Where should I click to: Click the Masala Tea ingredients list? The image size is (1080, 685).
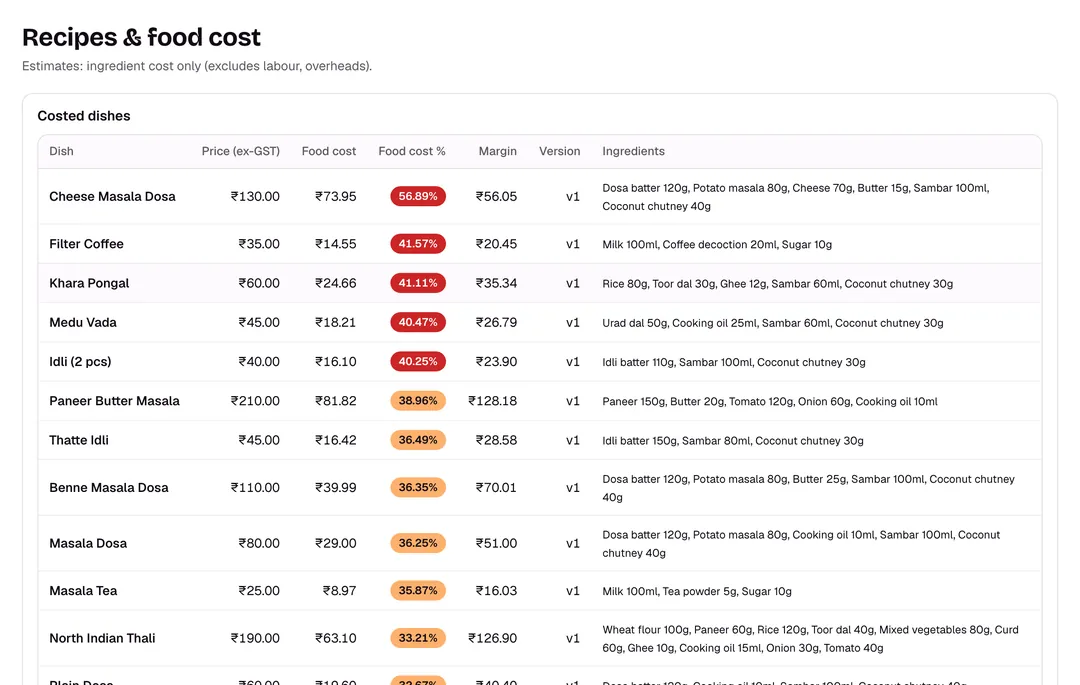(697, 592)
